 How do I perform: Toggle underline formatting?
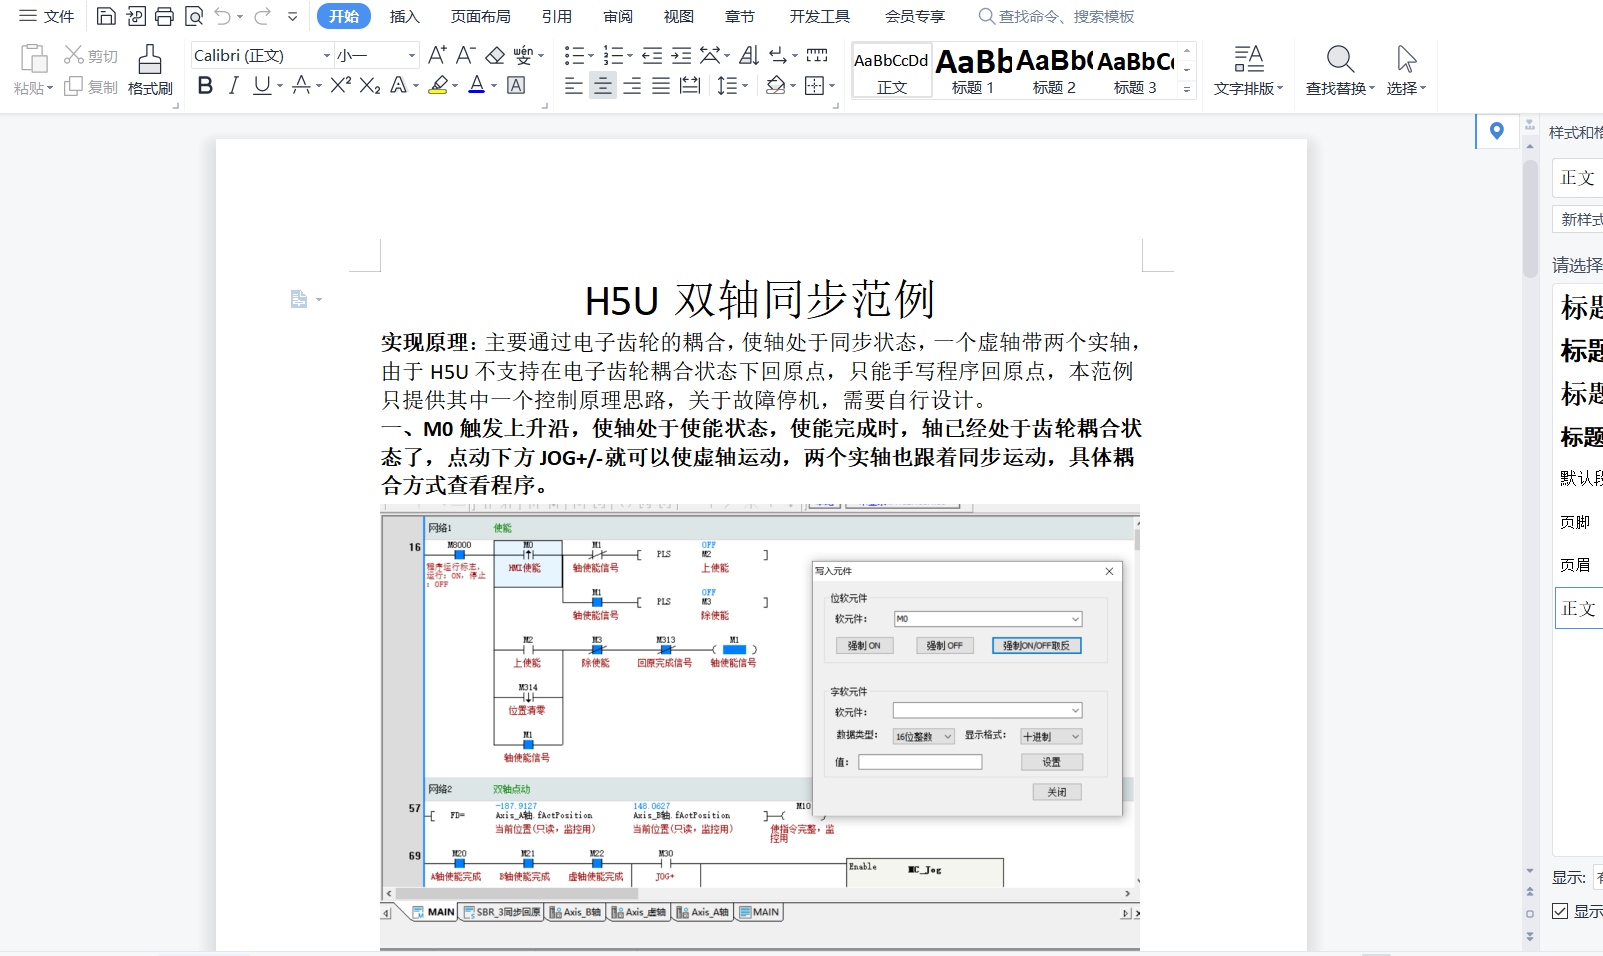tap(261, 86)
